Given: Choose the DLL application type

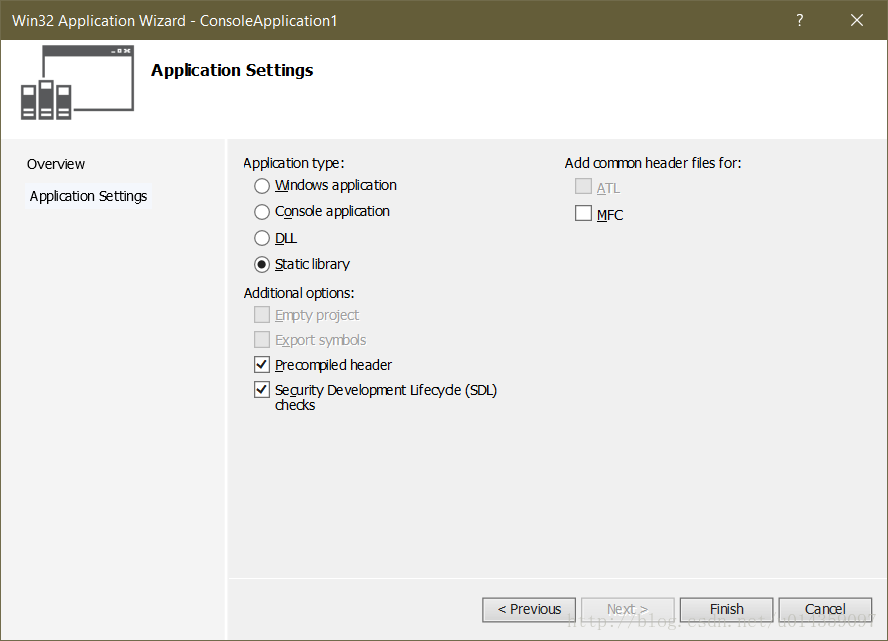Looking at the screenshot, I should (262, 238).
